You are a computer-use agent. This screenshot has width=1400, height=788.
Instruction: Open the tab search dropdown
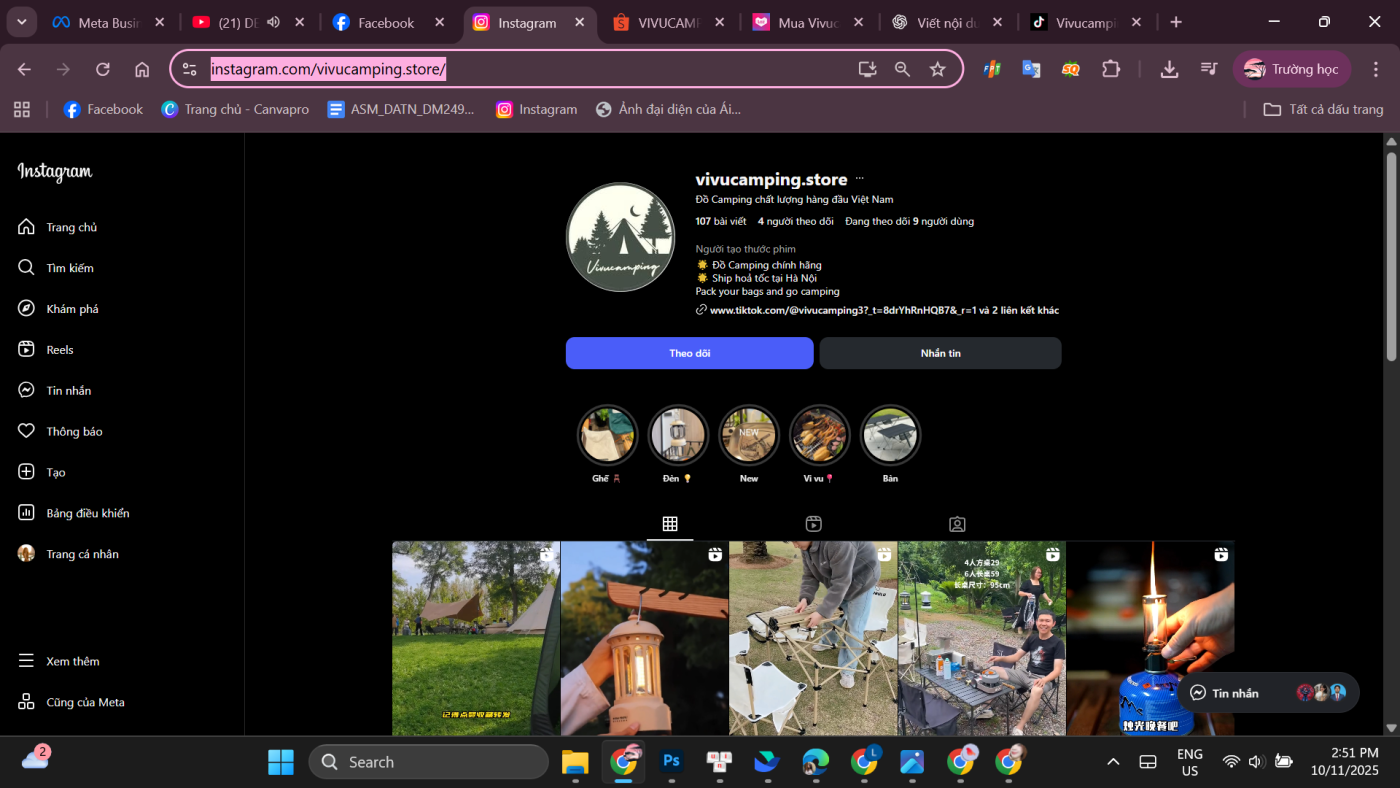coord(21,22)
